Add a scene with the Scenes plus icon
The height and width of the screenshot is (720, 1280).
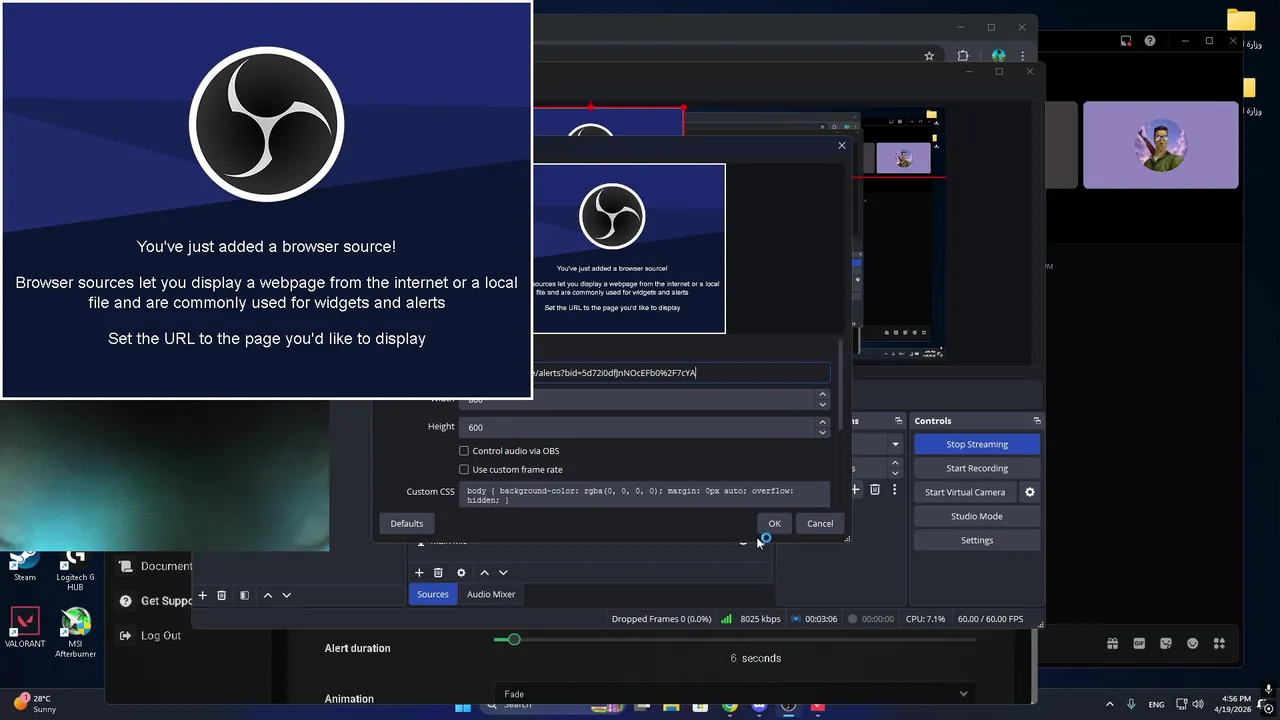pos(202,595)
